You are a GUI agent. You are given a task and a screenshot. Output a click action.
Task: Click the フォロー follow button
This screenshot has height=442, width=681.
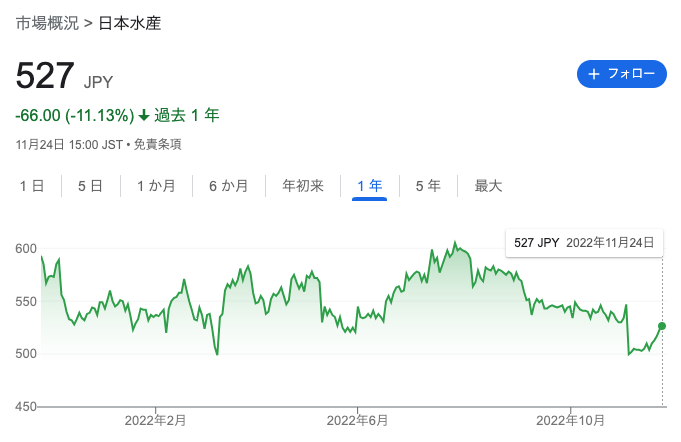pos(621,74)
